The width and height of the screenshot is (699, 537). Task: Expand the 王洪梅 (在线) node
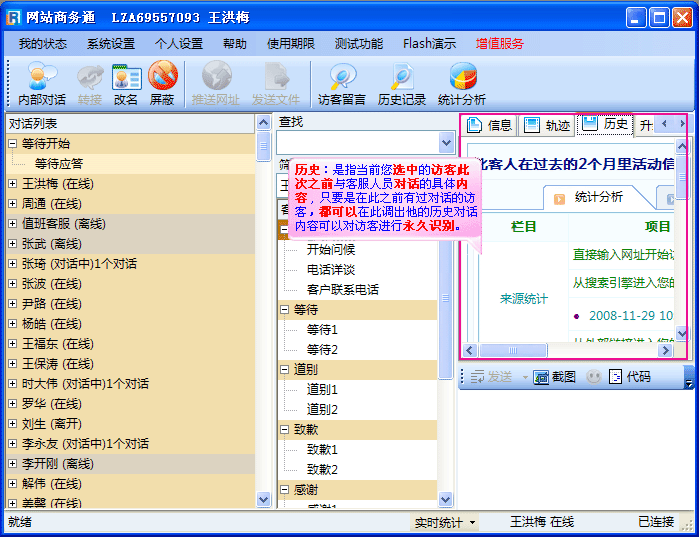click(x=13, y=184)
